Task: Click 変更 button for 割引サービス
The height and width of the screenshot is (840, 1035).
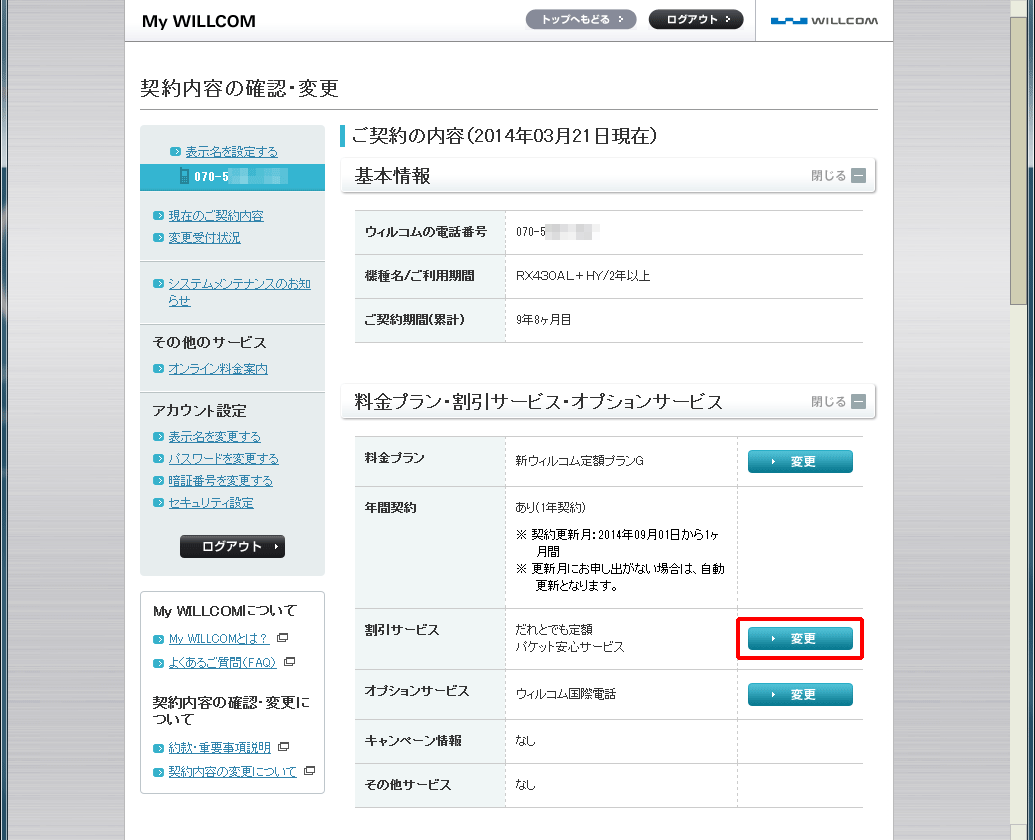Action: point(800,639)
